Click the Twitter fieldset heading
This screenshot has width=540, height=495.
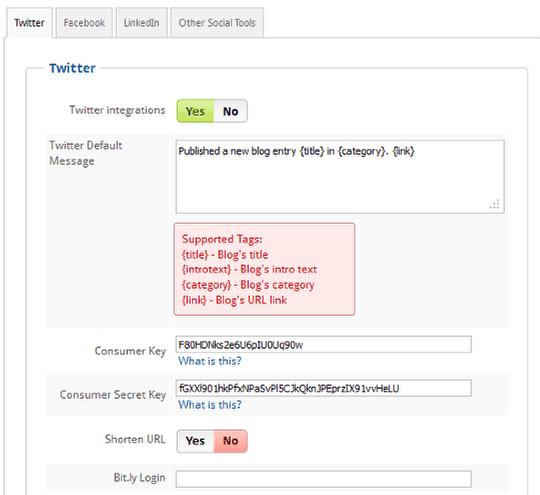tap(72, 68)
